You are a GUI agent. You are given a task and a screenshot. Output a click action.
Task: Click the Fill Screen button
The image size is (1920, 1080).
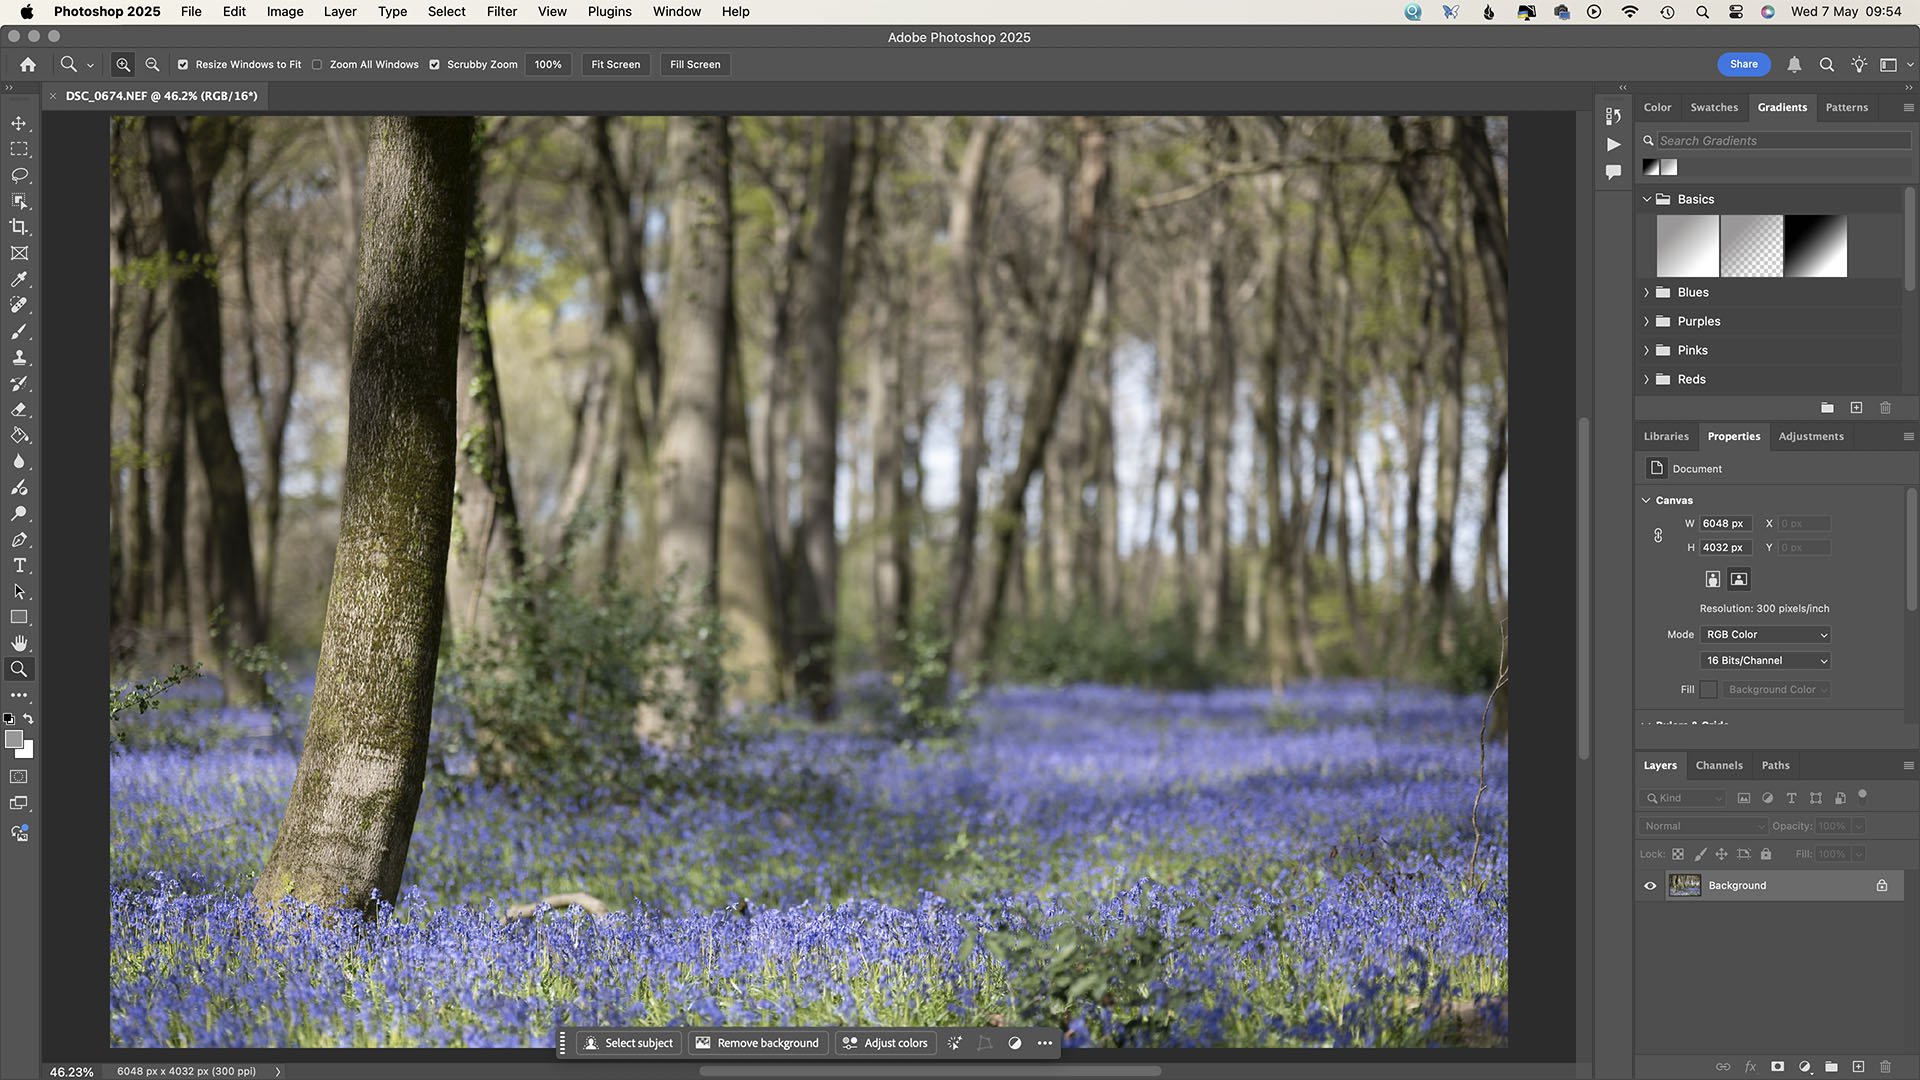coord(695,64)
